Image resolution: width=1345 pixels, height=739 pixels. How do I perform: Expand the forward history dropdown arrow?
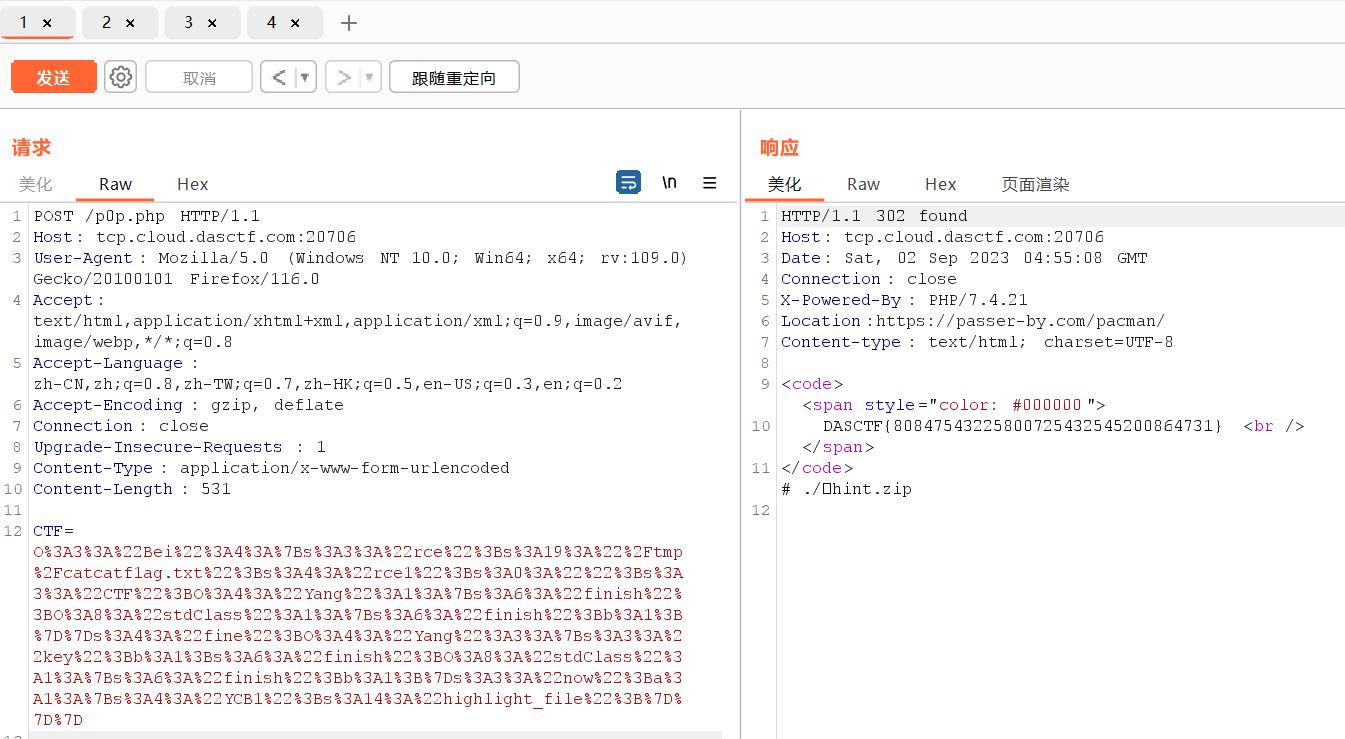[x=370, y=77]
